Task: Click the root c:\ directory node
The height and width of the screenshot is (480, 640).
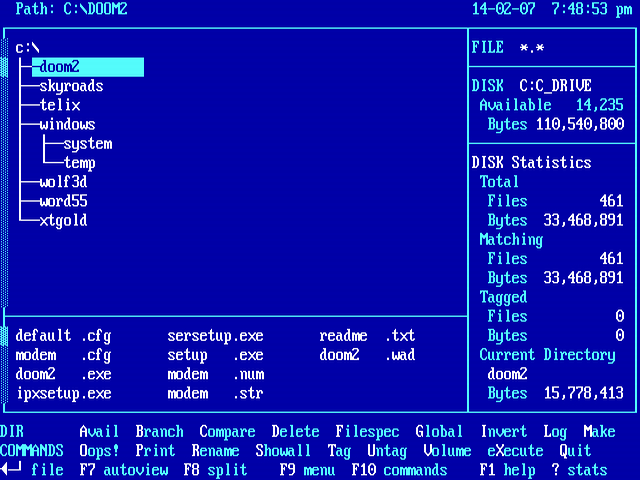Action: pyautogui.click(x=27, y=48)
